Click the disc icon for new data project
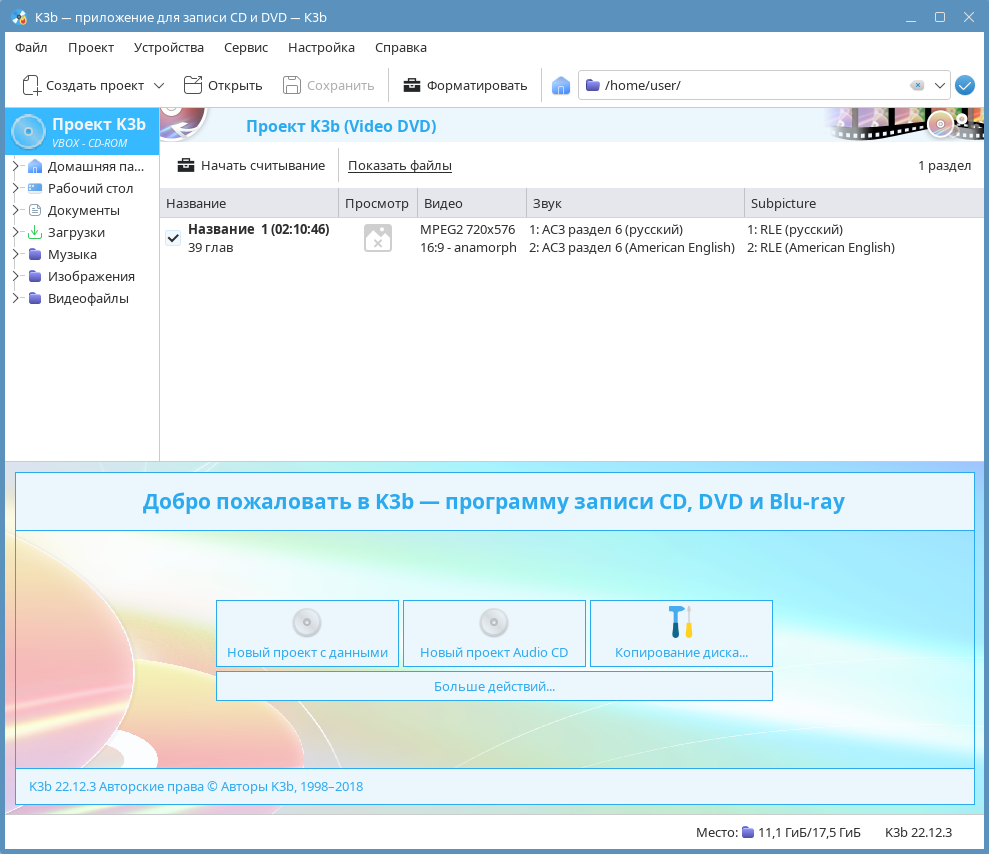 tap(307, 623)
